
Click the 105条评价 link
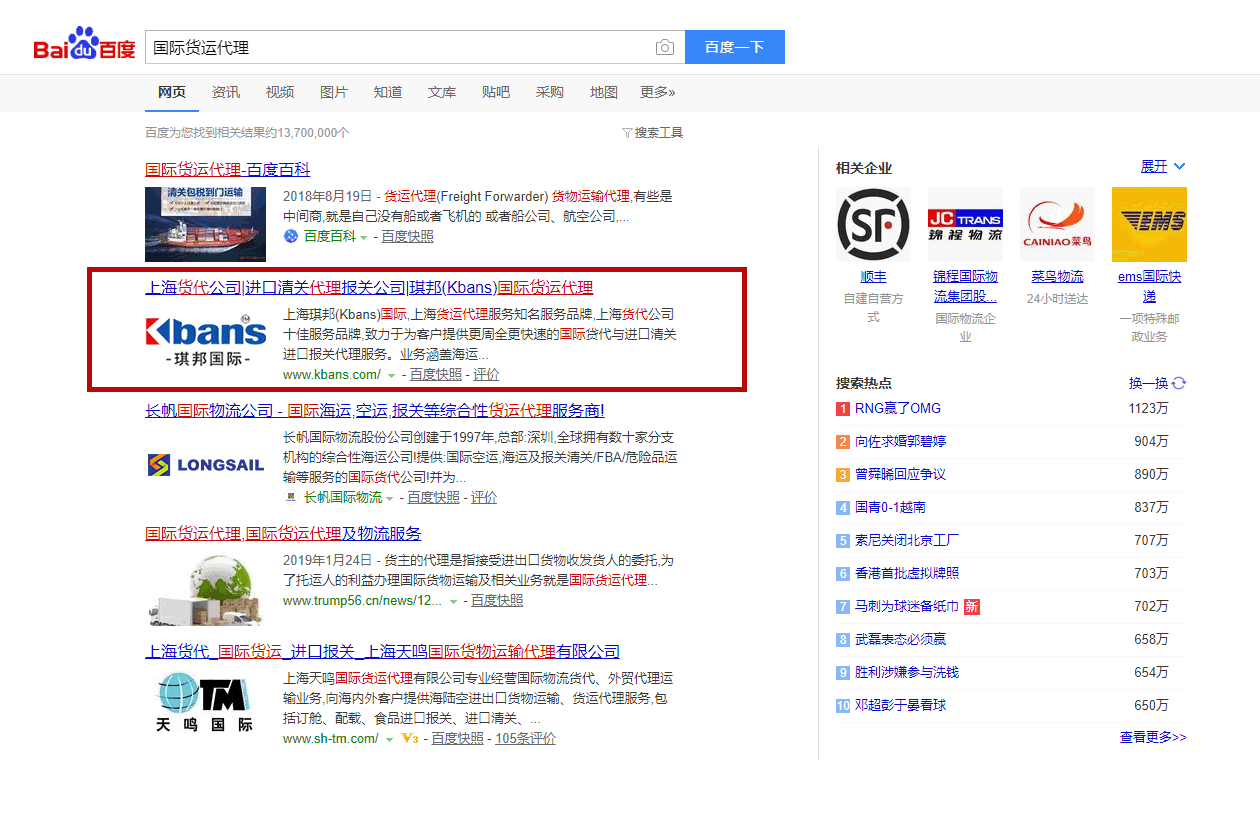(525, 739)
